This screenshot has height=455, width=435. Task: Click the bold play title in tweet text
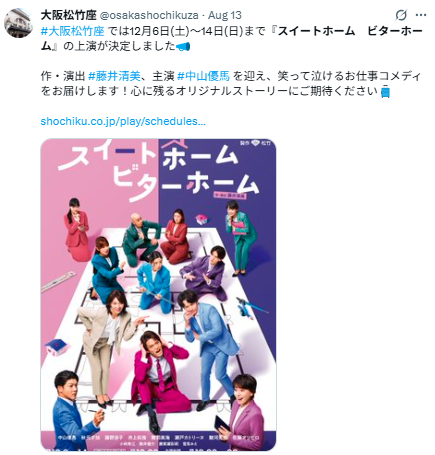pyautogui.click(x=231, y=38)
